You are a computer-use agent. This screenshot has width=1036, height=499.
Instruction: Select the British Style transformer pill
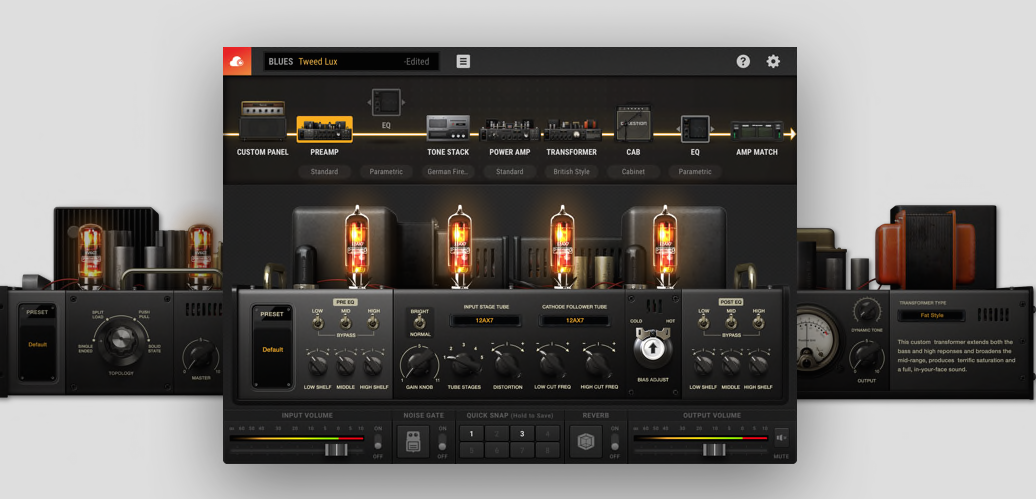(572, 172)
